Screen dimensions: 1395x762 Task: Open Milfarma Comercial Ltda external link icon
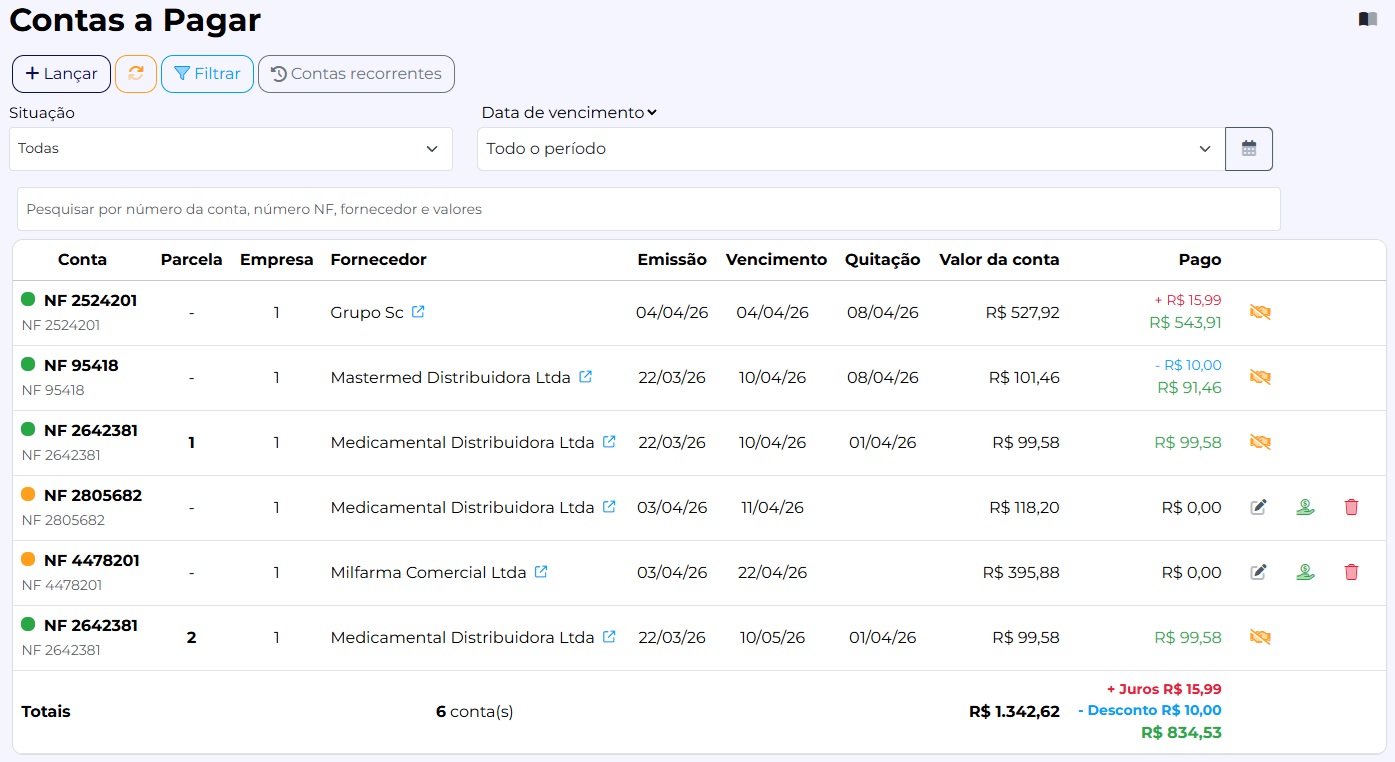pos(541,572)
